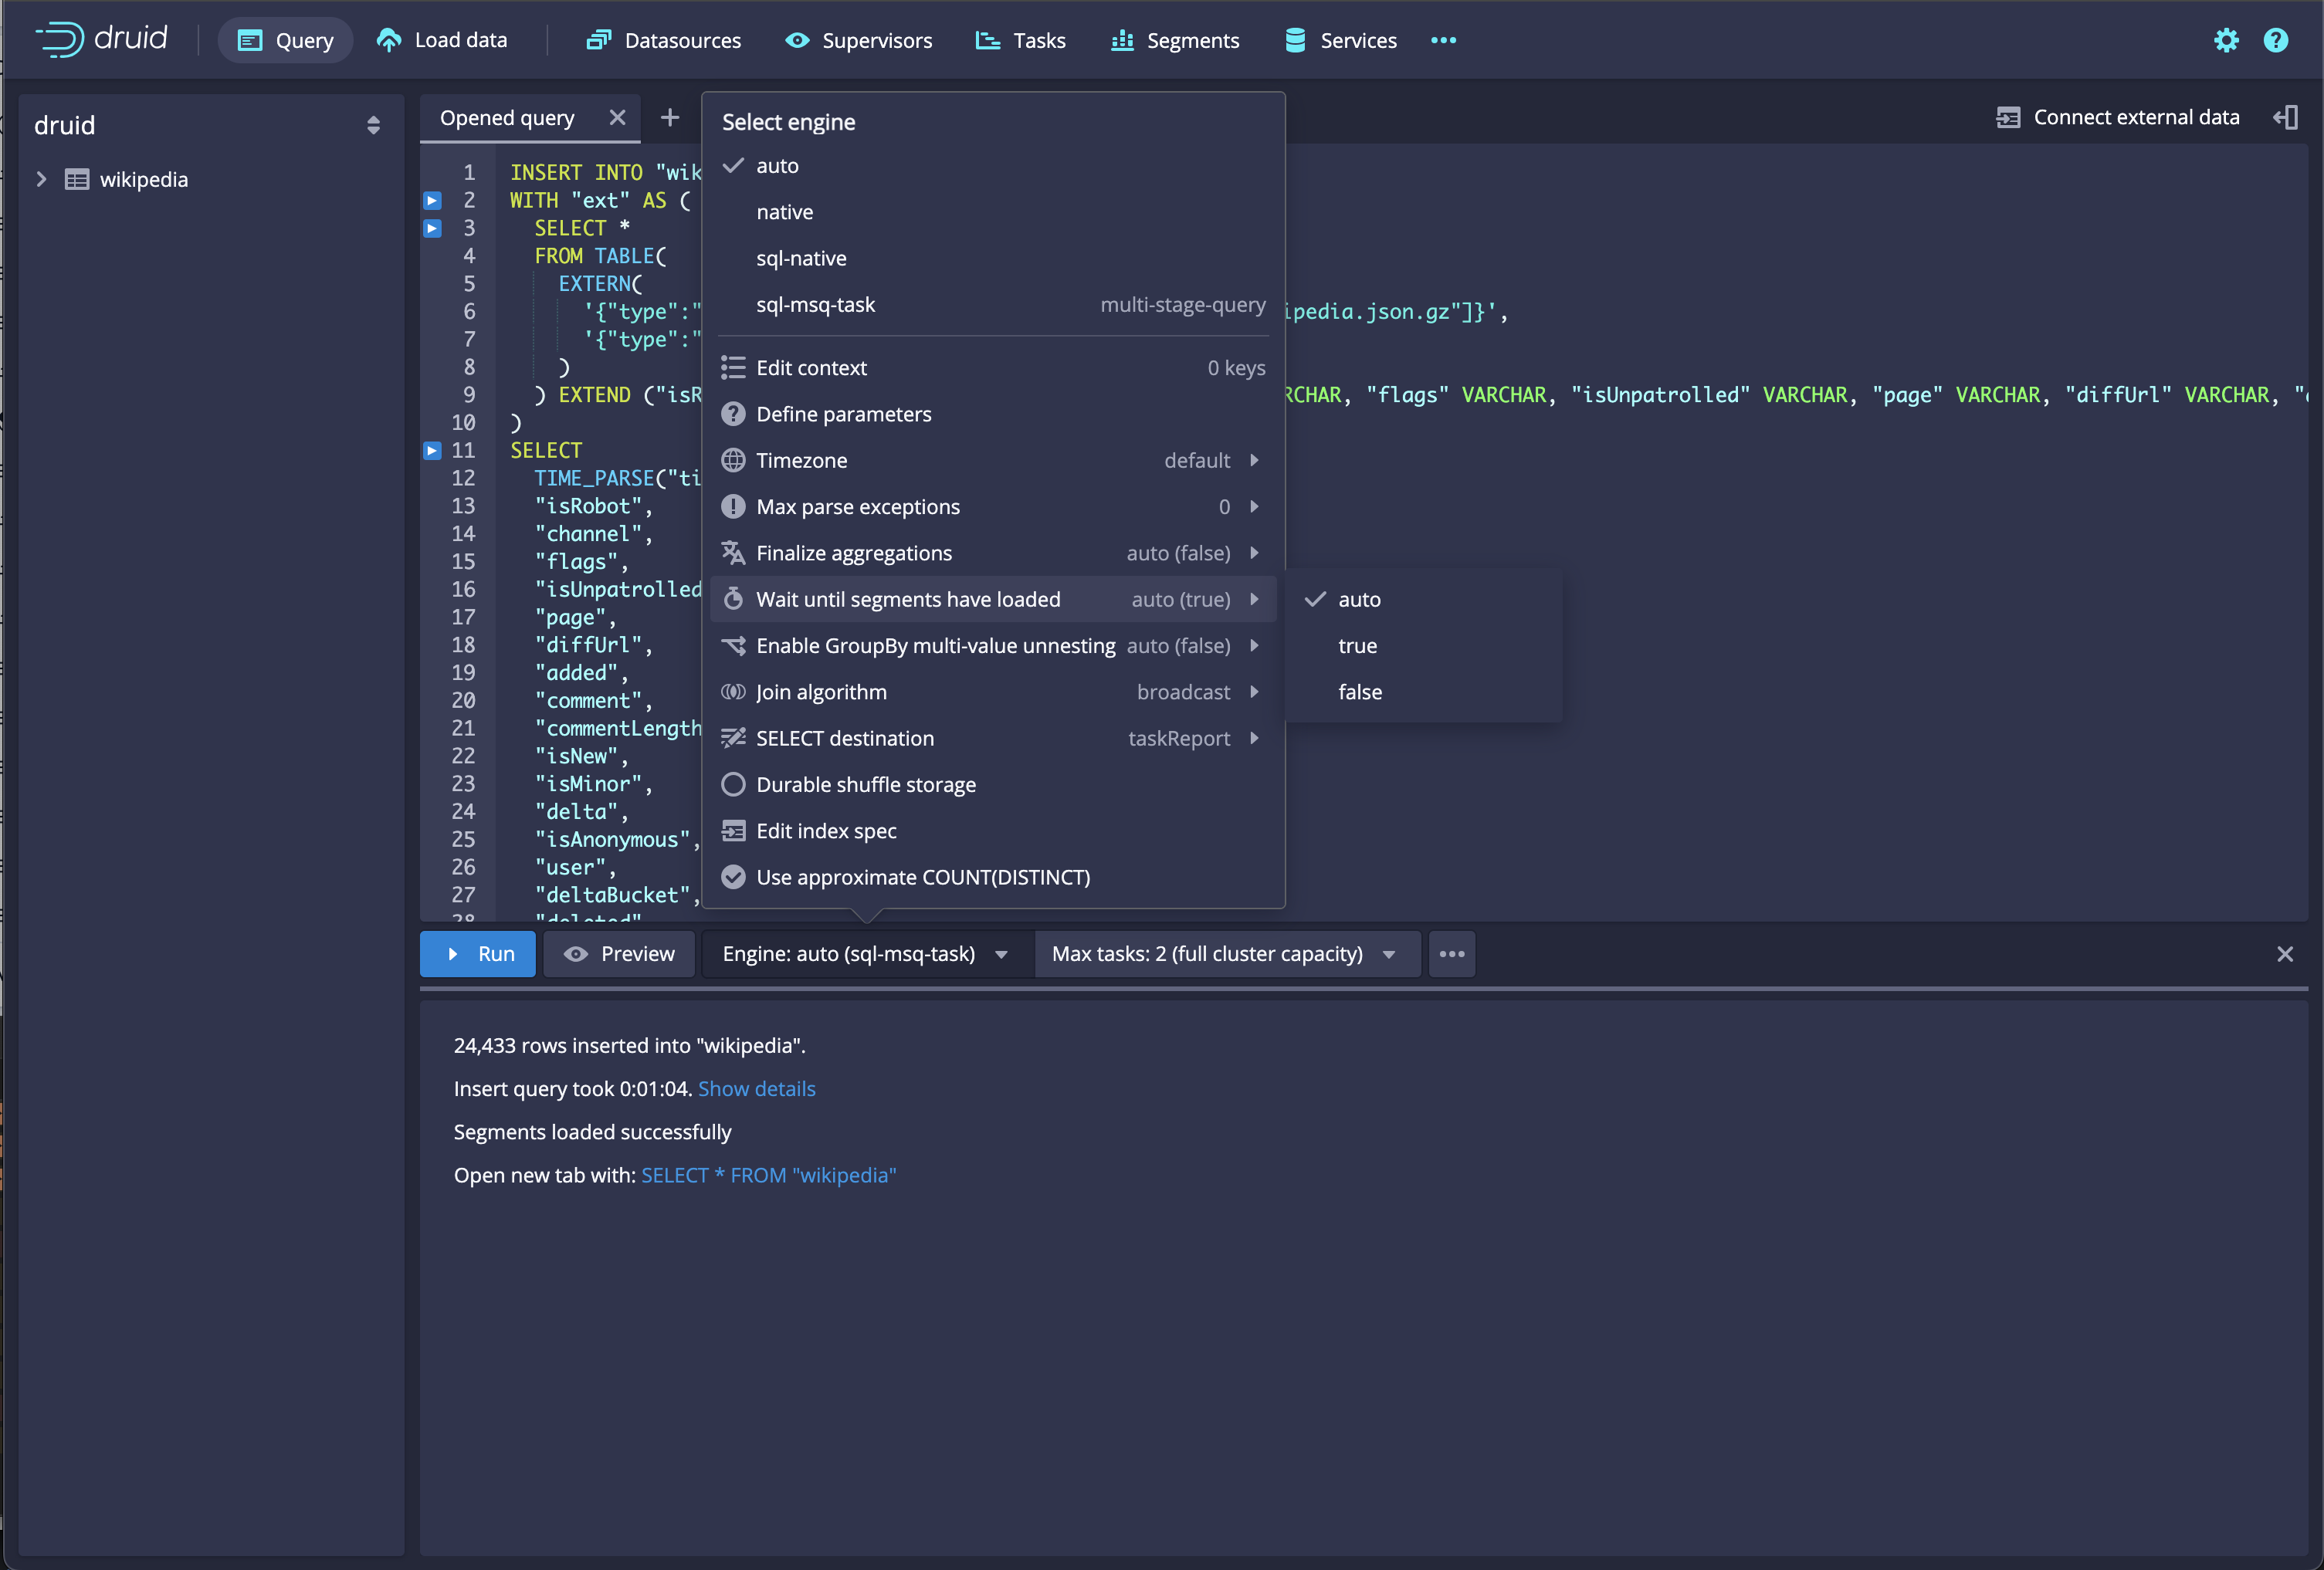Click the help question mark icon
Image resolution: width=2324 pixels, height=1570 pixels.
point(2276,40)
